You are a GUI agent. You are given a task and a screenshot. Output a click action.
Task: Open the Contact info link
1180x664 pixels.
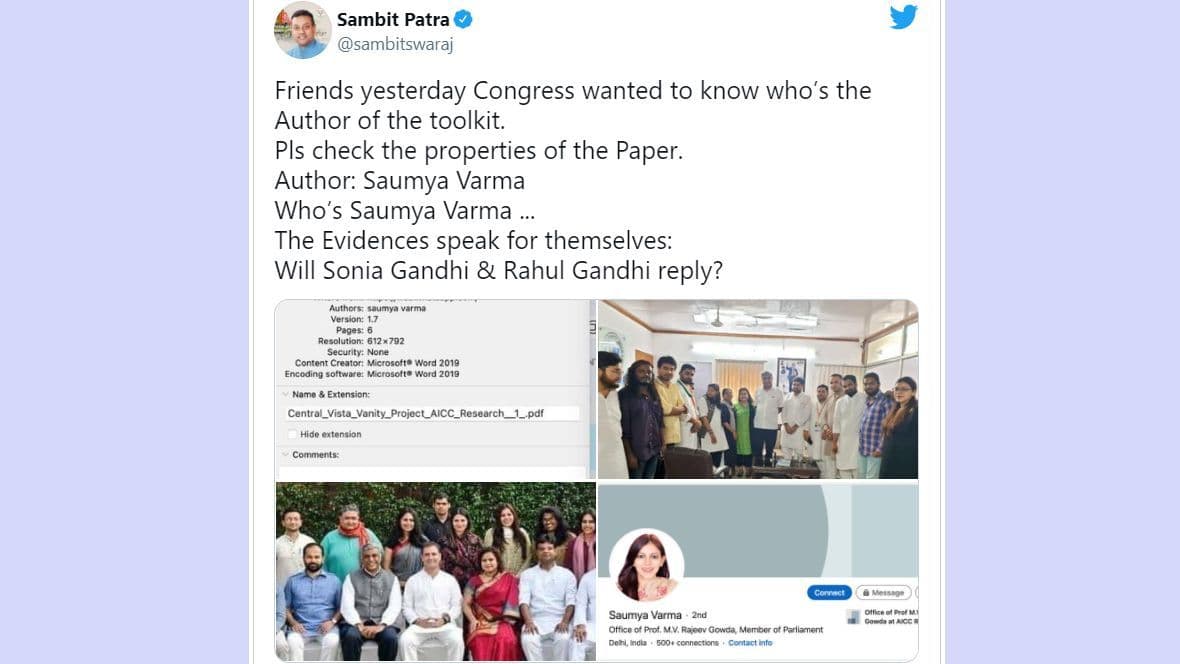tap(750, 643)
